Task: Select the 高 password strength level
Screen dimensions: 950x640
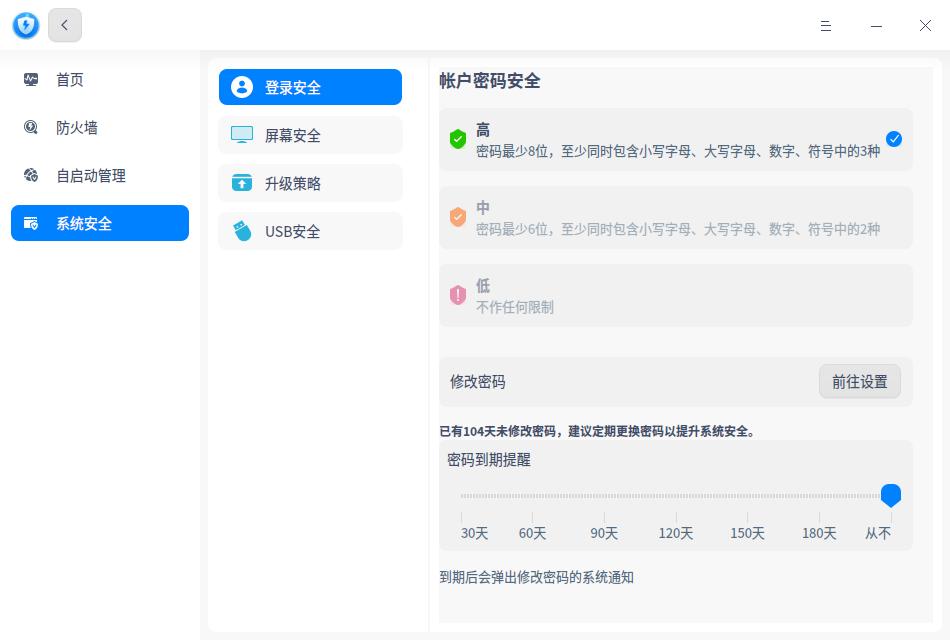Action: pyautogui.click(x=676, y=139)
